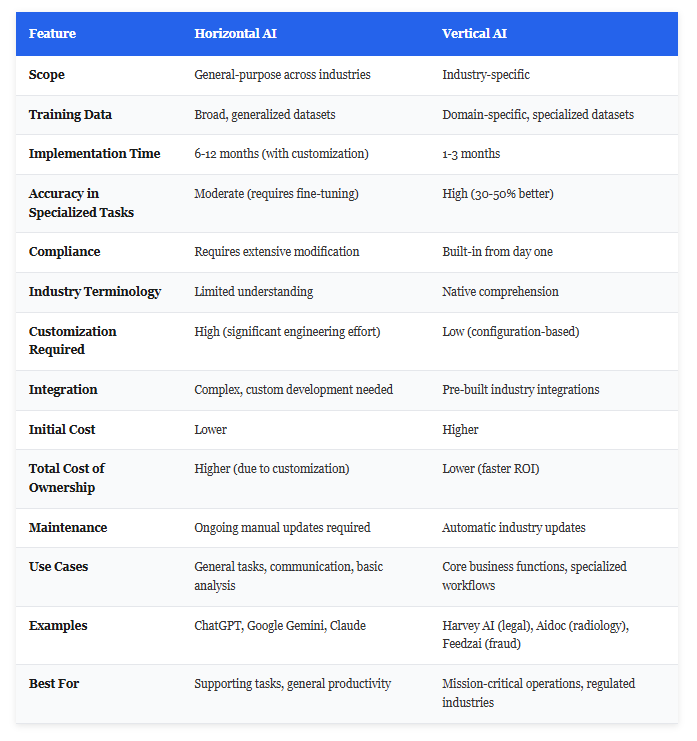This screenshot has height=741, width=697.
Task: Click the "Feature" column header
Action: [x=52, y=34]
